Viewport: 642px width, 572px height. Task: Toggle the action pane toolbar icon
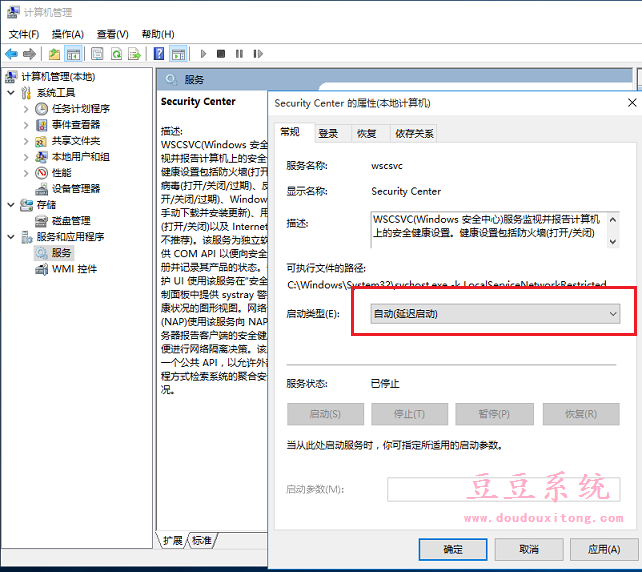click(179, 54)
